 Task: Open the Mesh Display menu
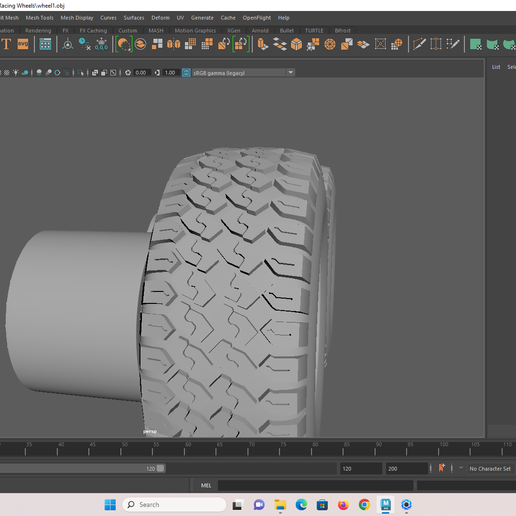pyautogui.click(x=77, y=18)
